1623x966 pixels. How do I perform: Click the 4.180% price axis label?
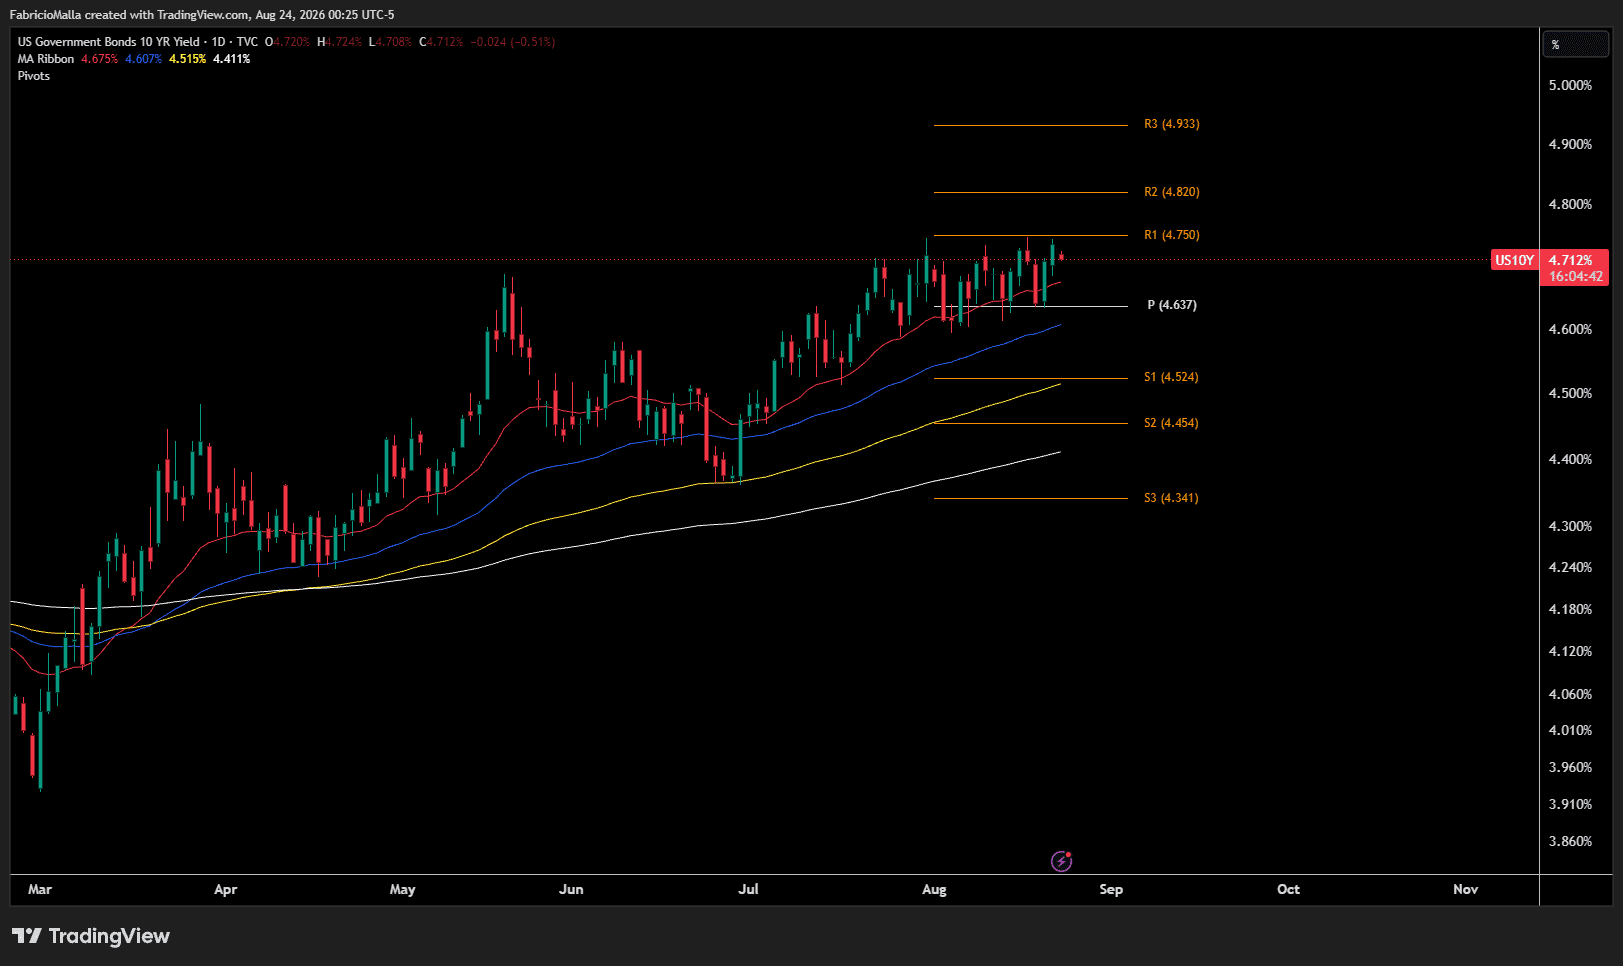(x=1571, y=609)
